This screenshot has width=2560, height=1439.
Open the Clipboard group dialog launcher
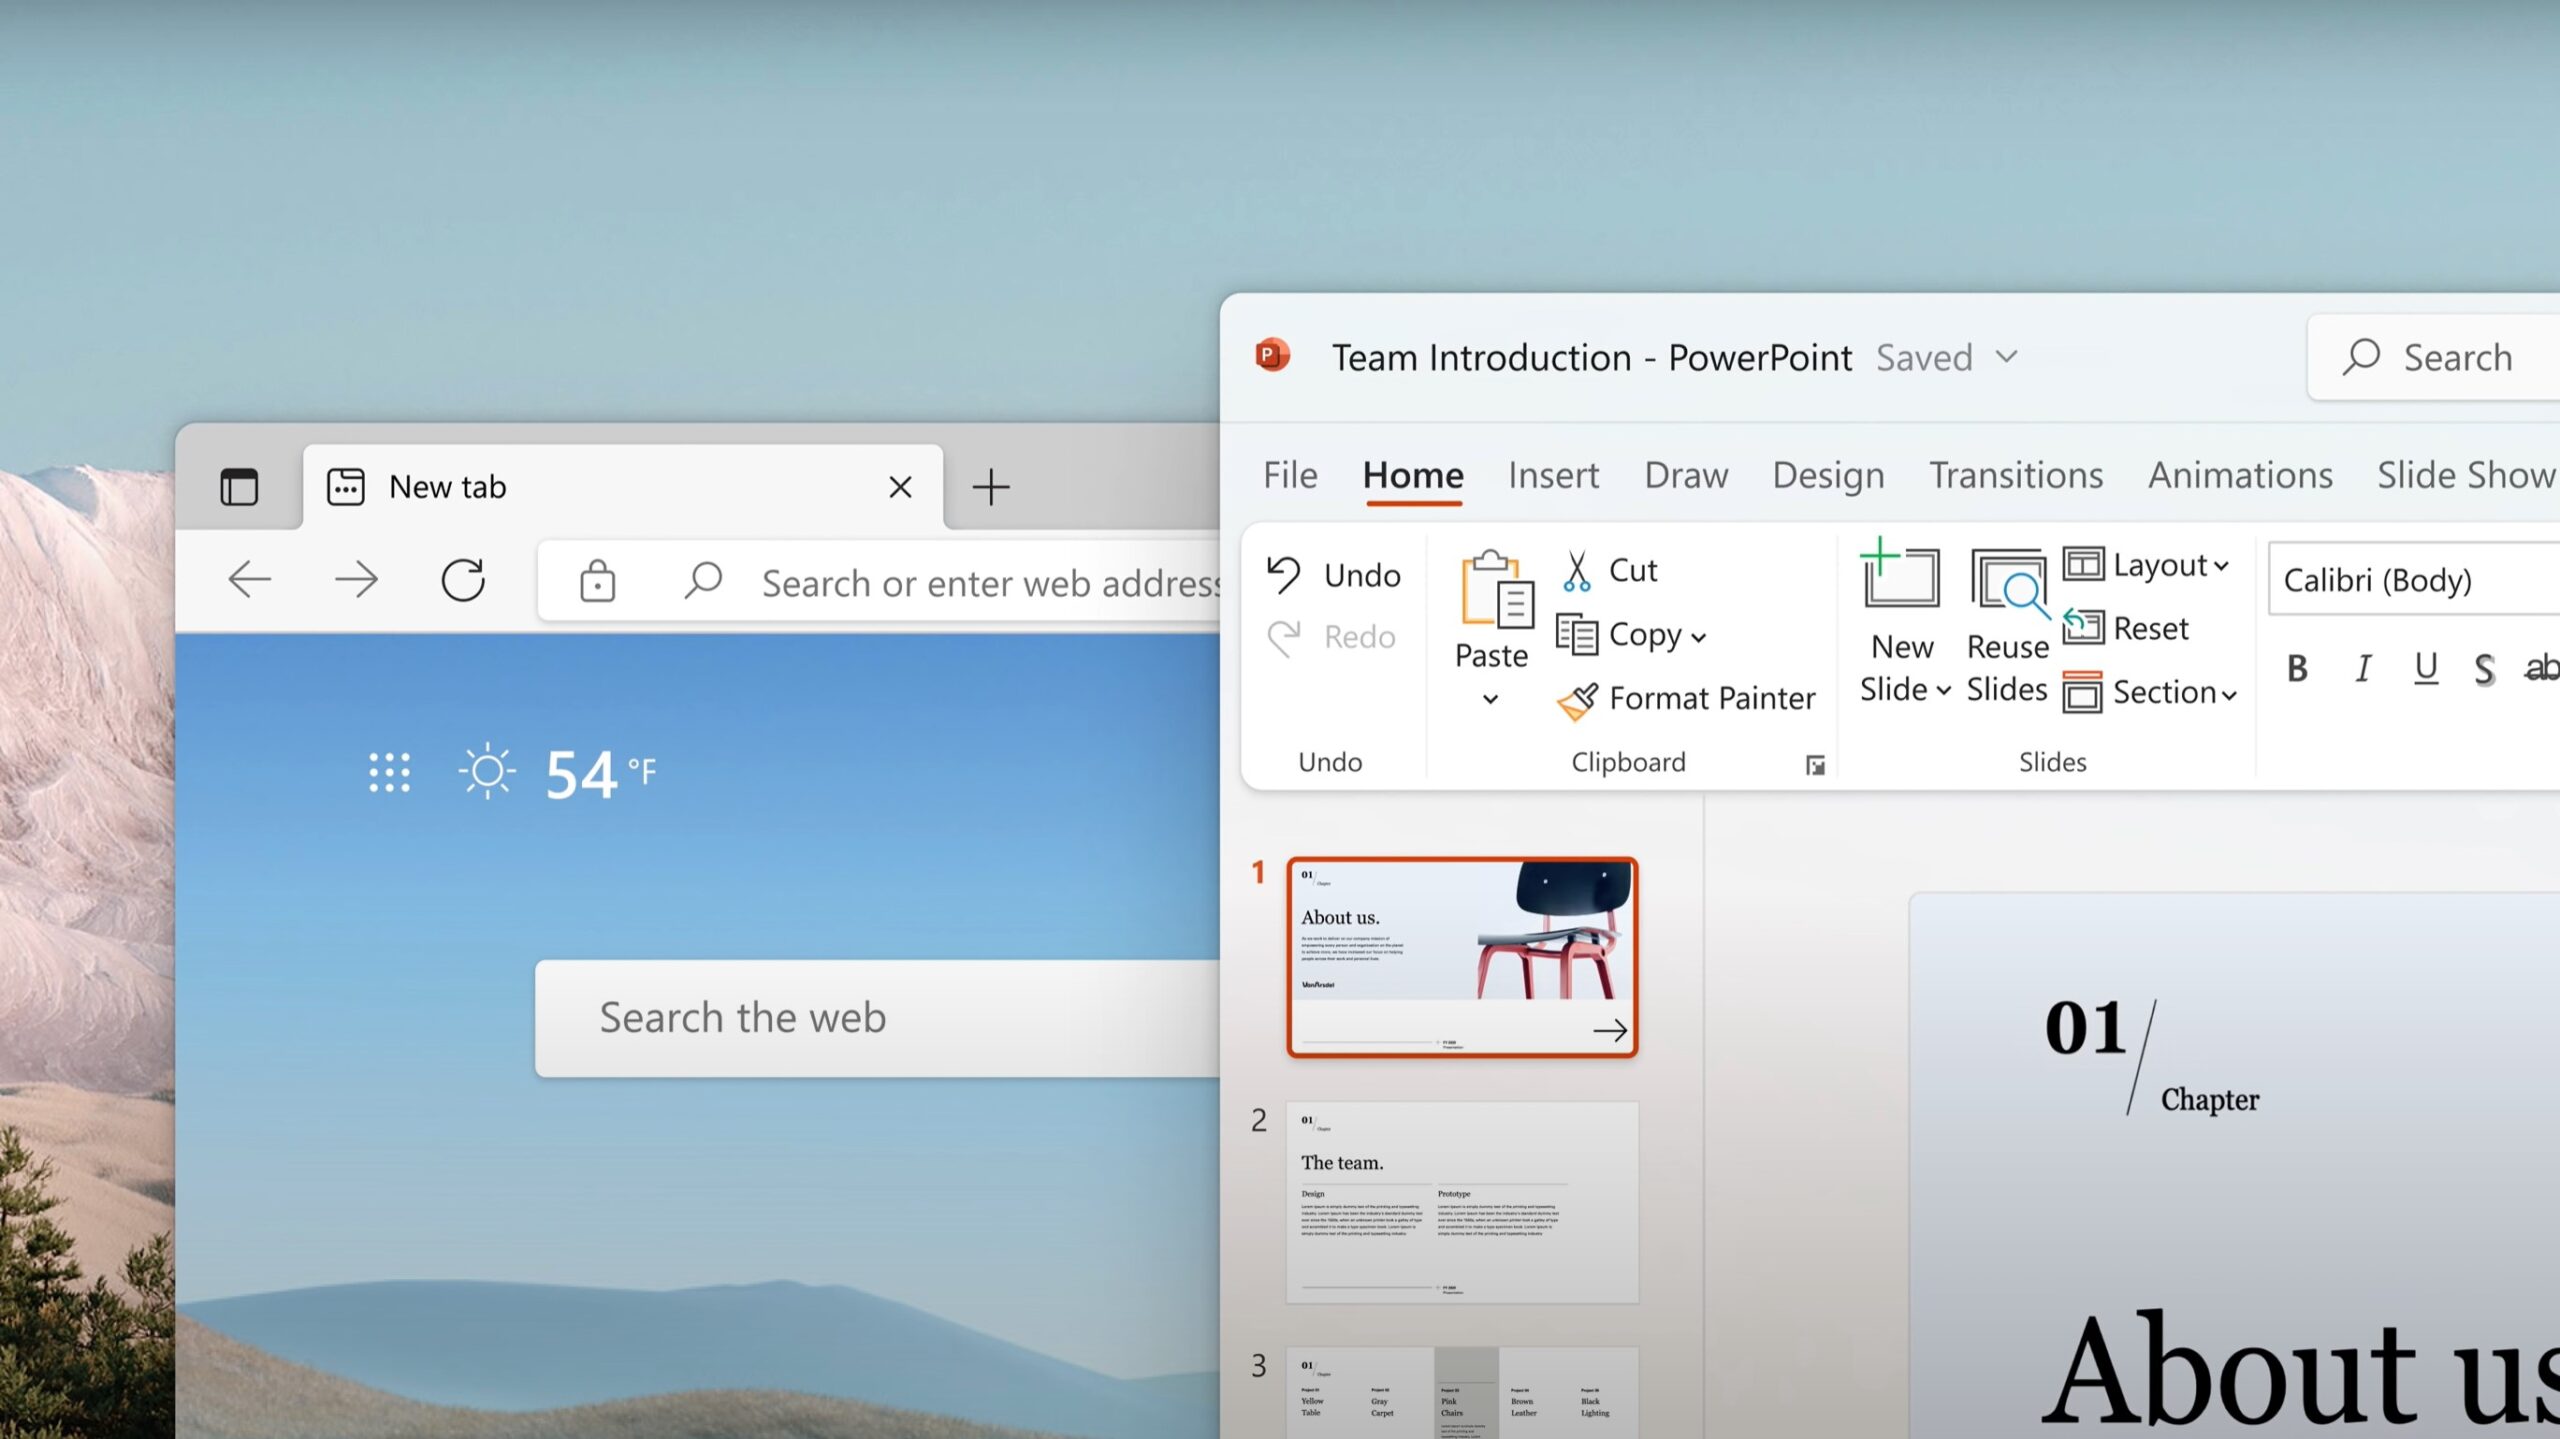click(x=1814, y=766)
